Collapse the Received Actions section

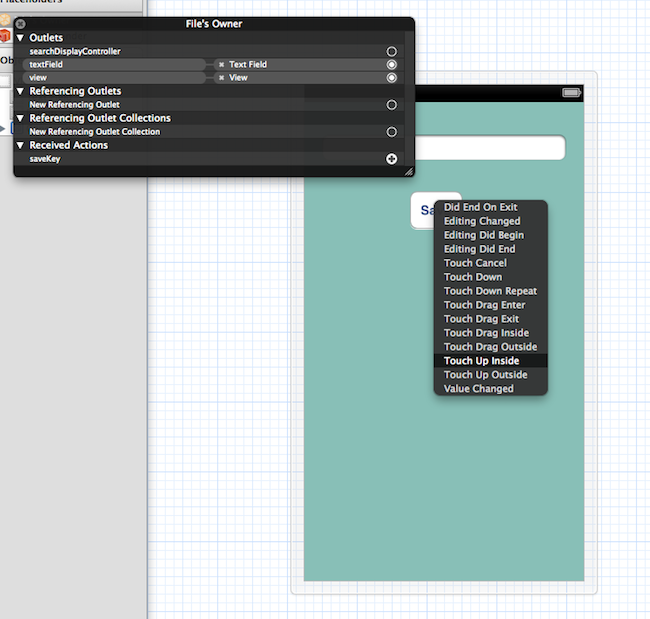[20, 146]
